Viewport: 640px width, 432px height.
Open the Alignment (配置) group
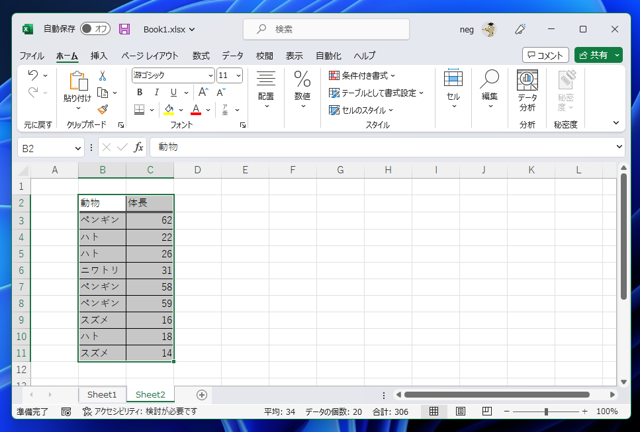(x=266, y=89)
